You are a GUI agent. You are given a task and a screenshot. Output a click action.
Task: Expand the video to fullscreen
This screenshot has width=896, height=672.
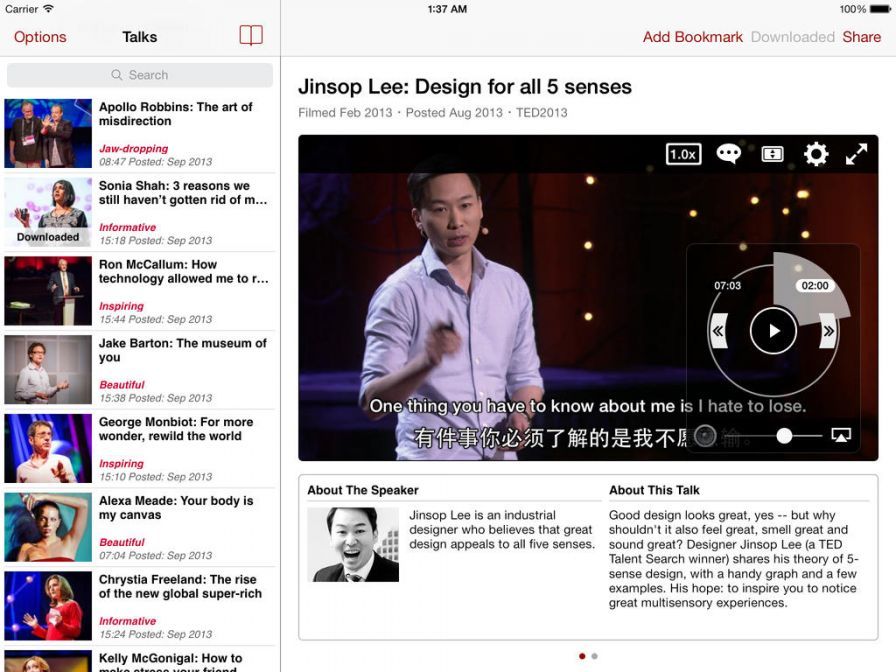857,154
